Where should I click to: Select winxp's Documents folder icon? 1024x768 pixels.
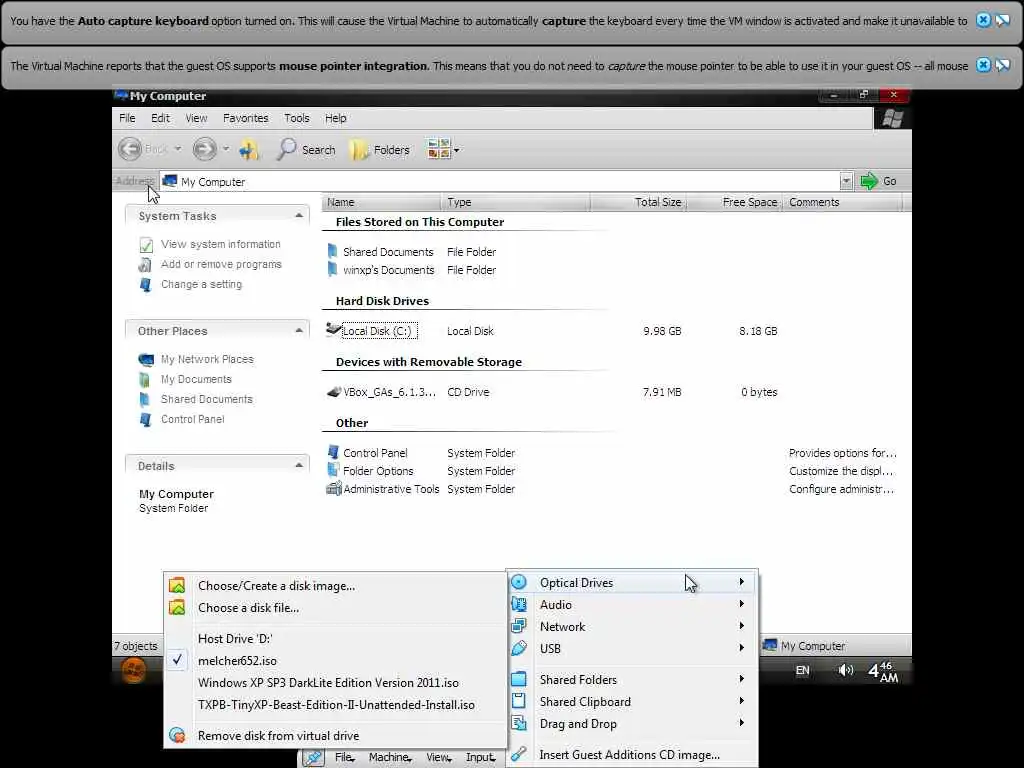332,269
